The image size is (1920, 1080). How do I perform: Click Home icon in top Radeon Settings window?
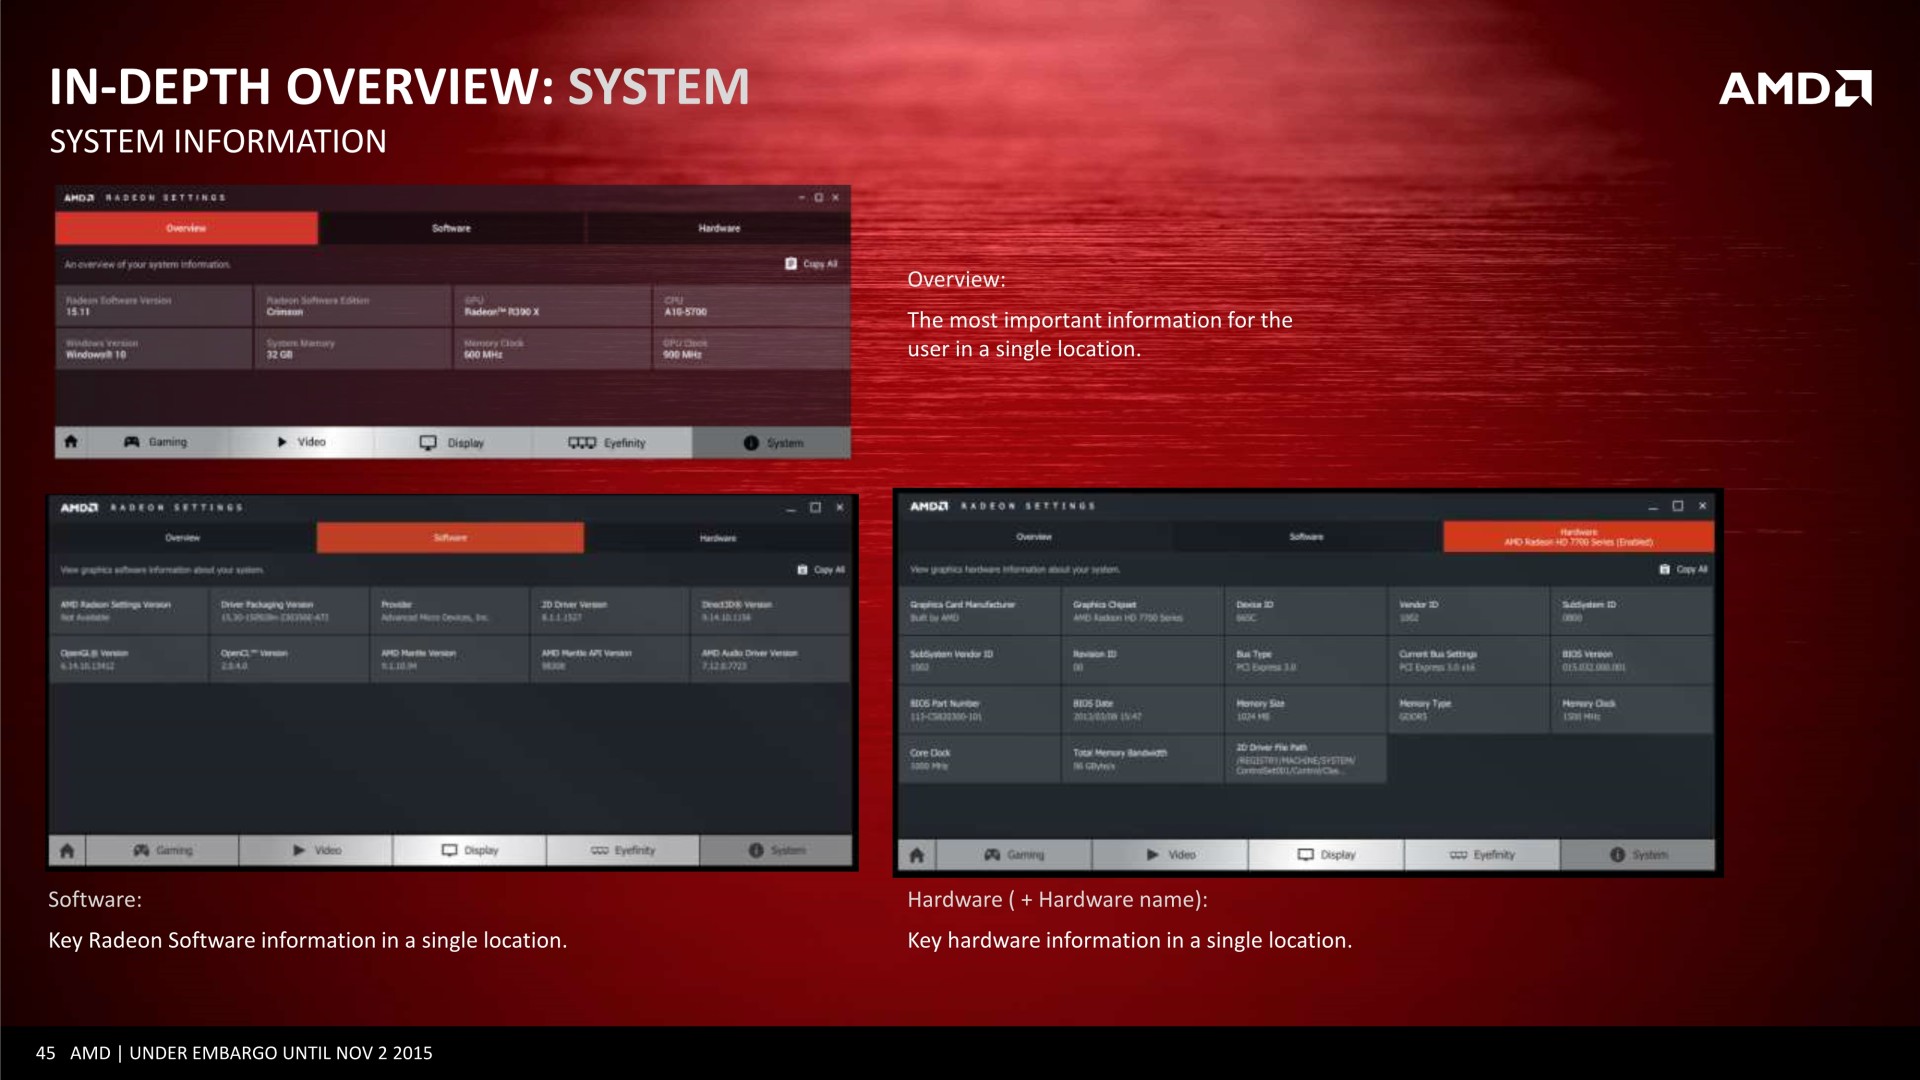(71, 442)
